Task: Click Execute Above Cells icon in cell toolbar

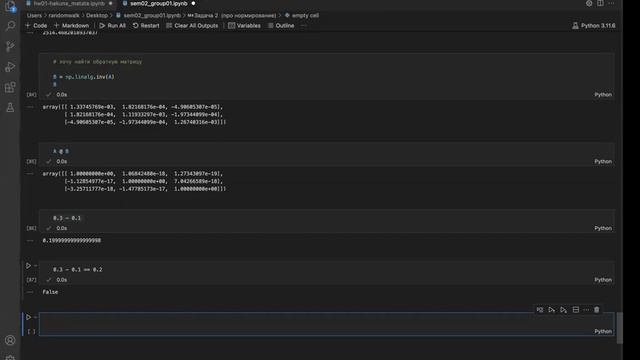Action: pos(552,310)
